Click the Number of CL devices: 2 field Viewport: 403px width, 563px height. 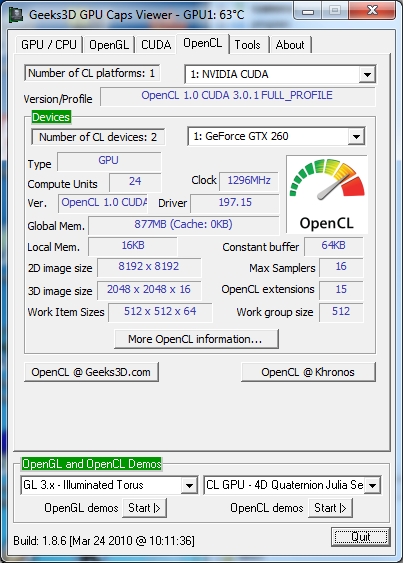click(98, 137)
